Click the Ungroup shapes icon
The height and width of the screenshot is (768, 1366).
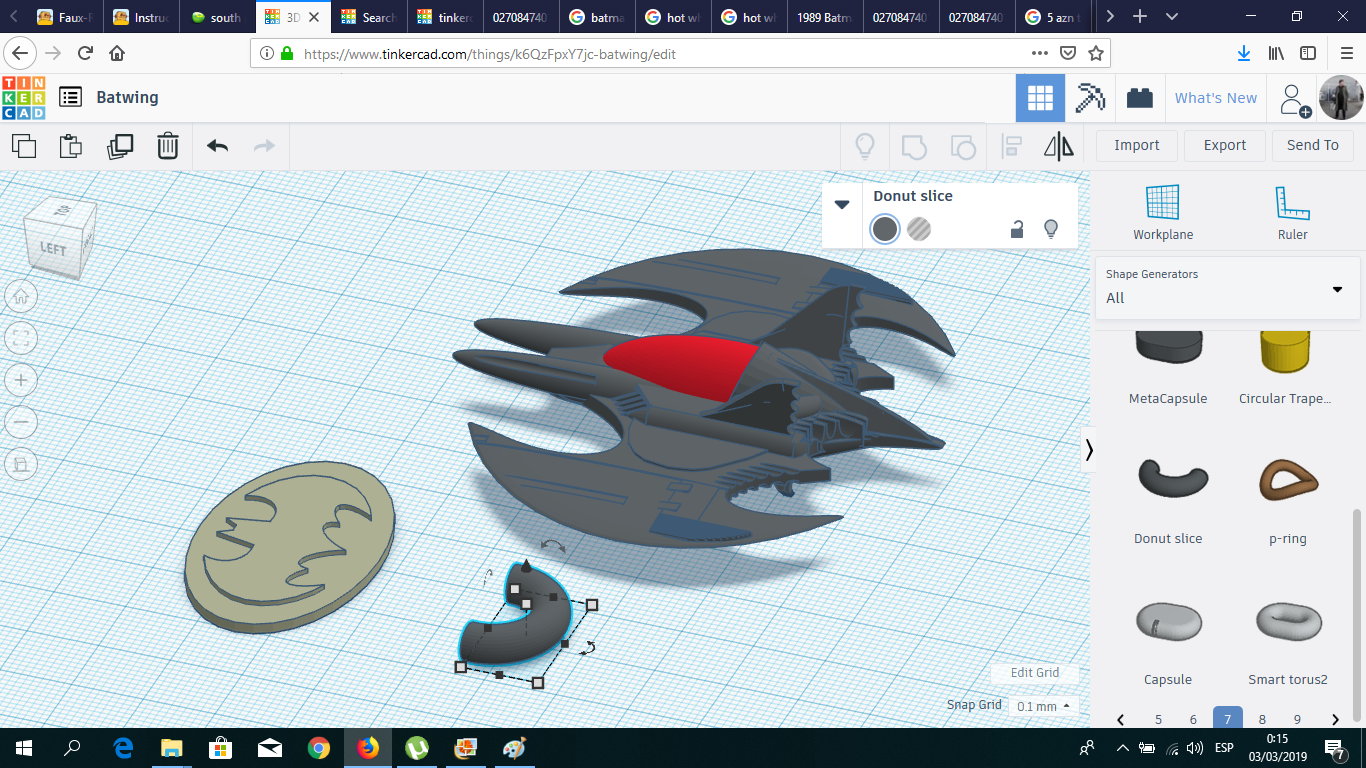(x=962, y=147)
